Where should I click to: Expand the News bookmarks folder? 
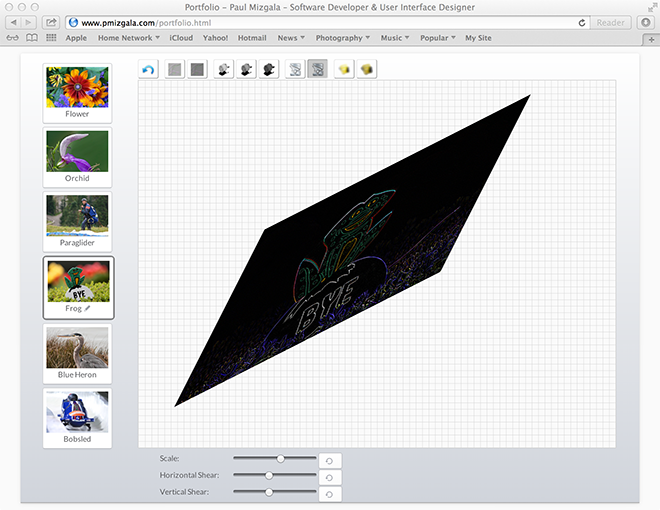click(x=291, y=38)
